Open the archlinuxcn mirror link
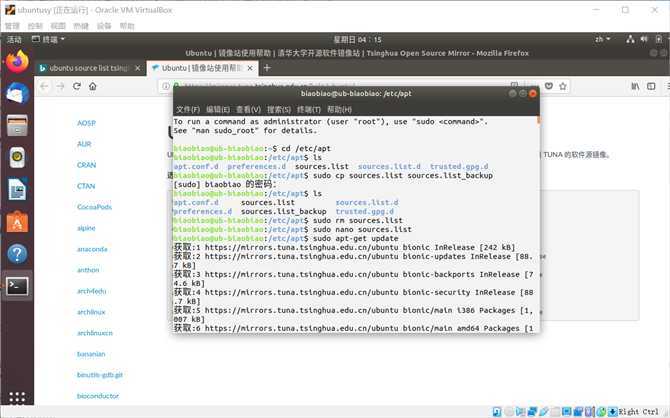 click(95, 333)
